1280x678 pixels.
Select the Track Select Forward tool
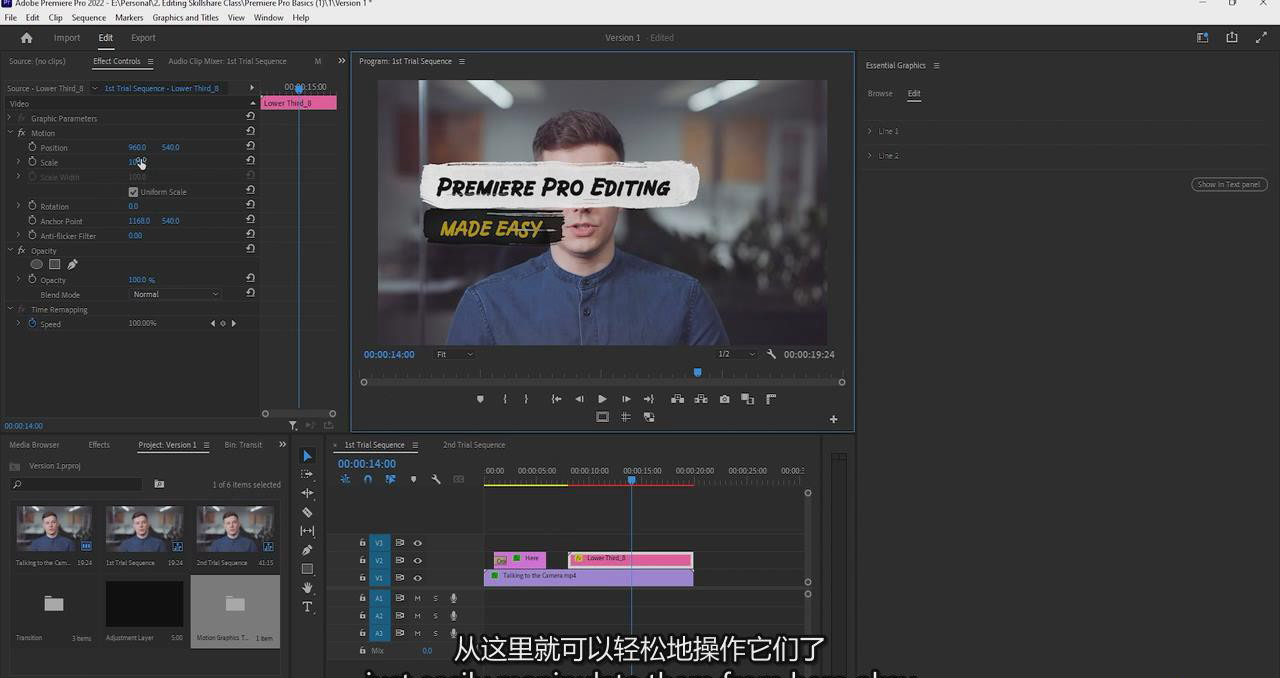click(x=307, y=474)
